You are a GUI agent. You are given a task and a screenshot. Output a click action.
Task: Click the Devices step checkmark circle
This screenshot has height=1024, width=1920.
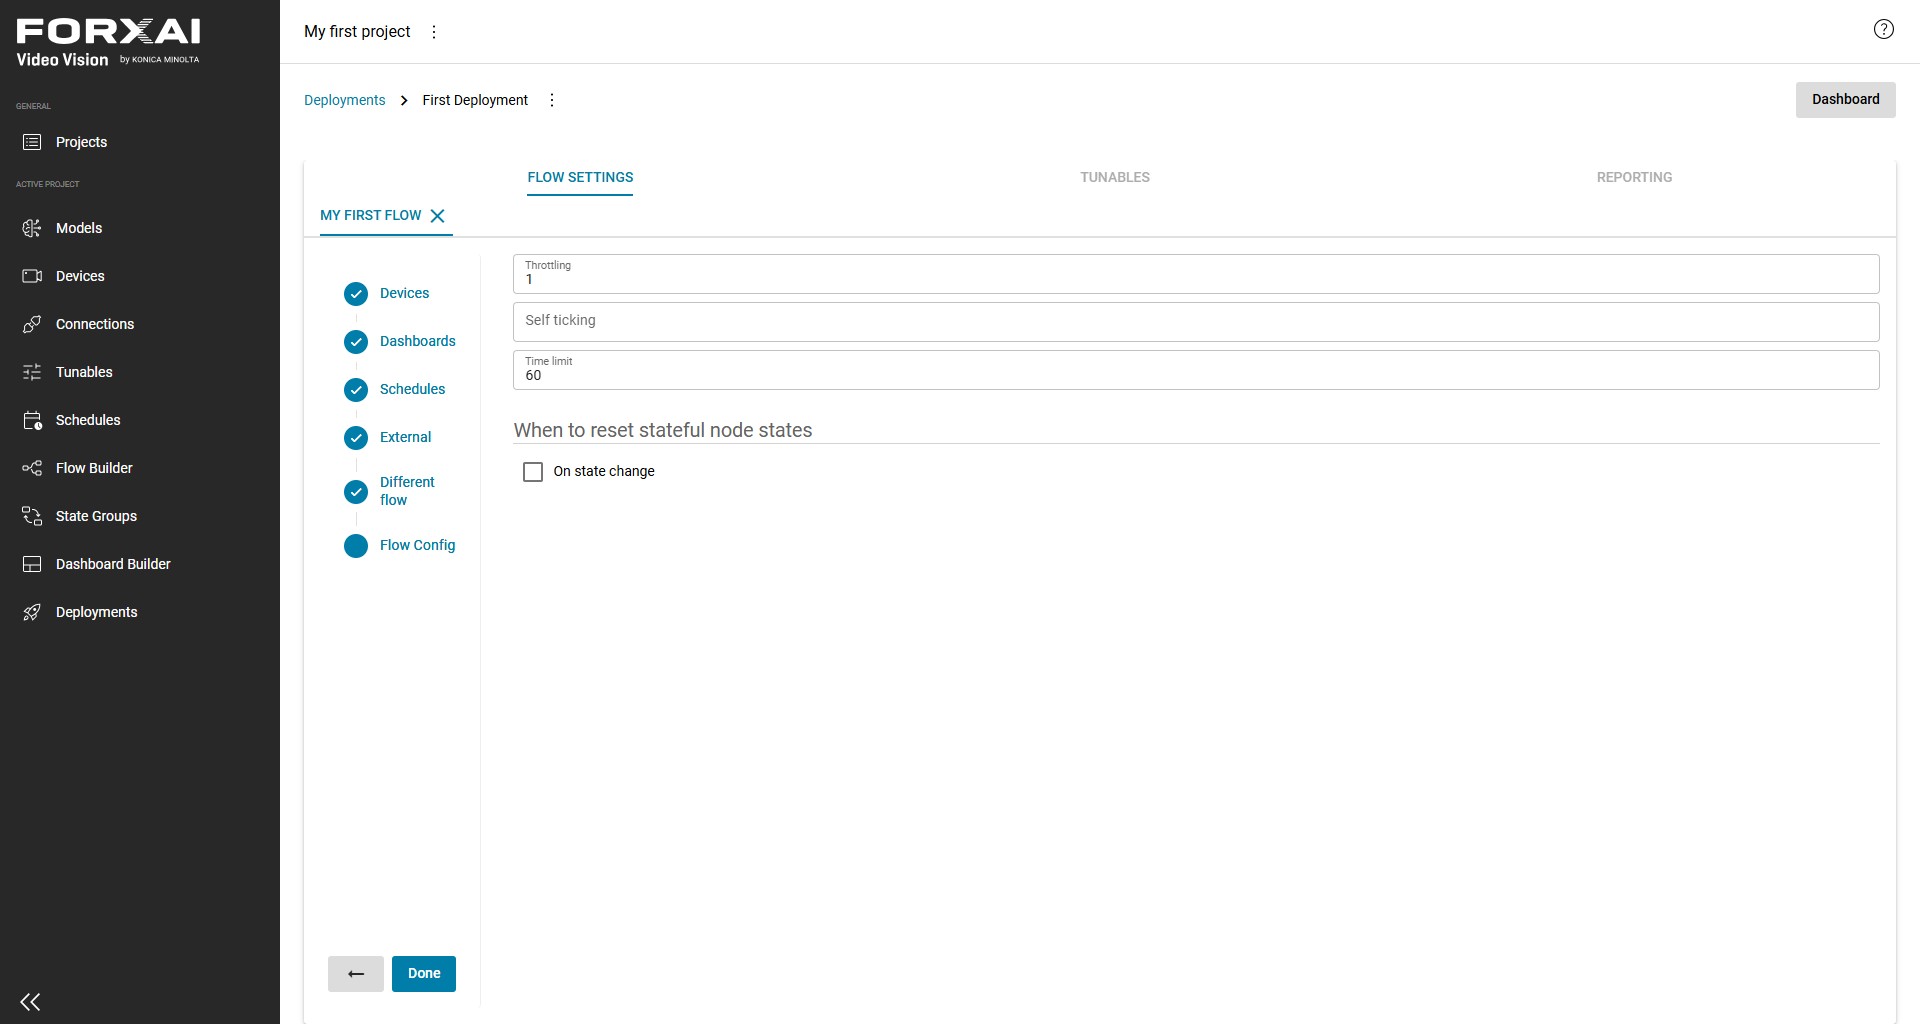point(356,294)
